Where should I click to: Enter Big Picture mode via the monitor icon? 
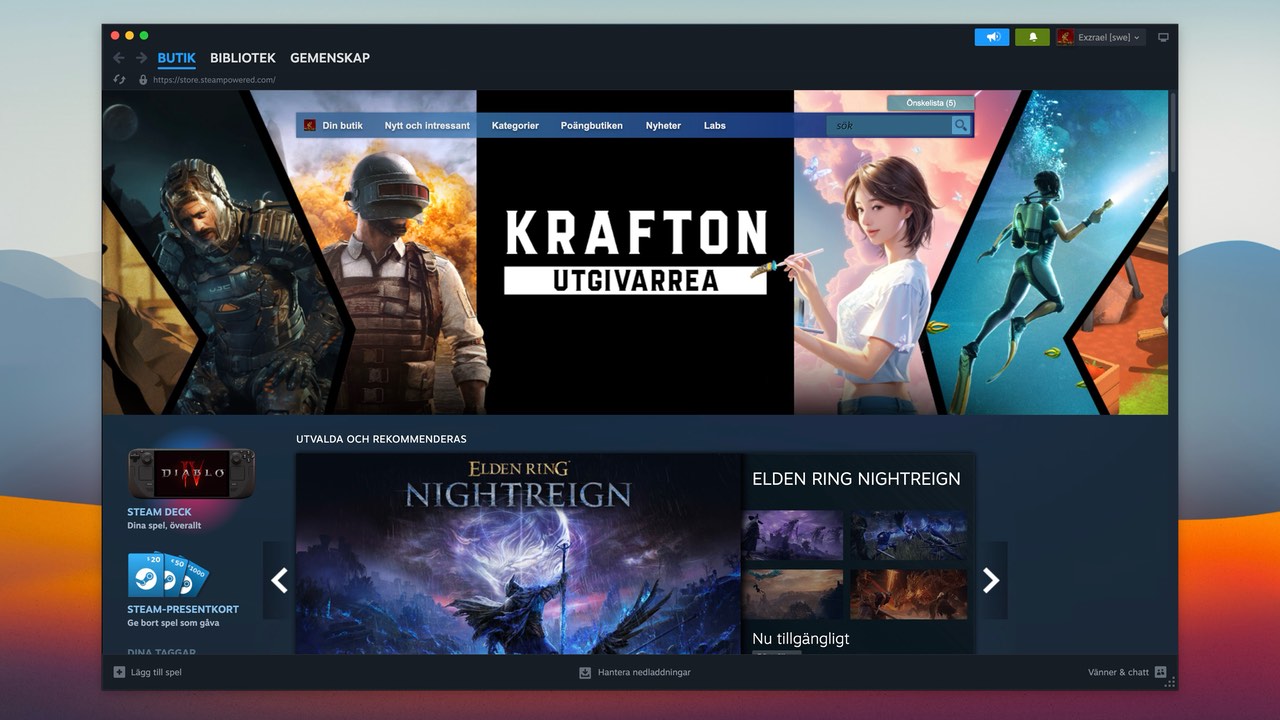coord(1162,36)
